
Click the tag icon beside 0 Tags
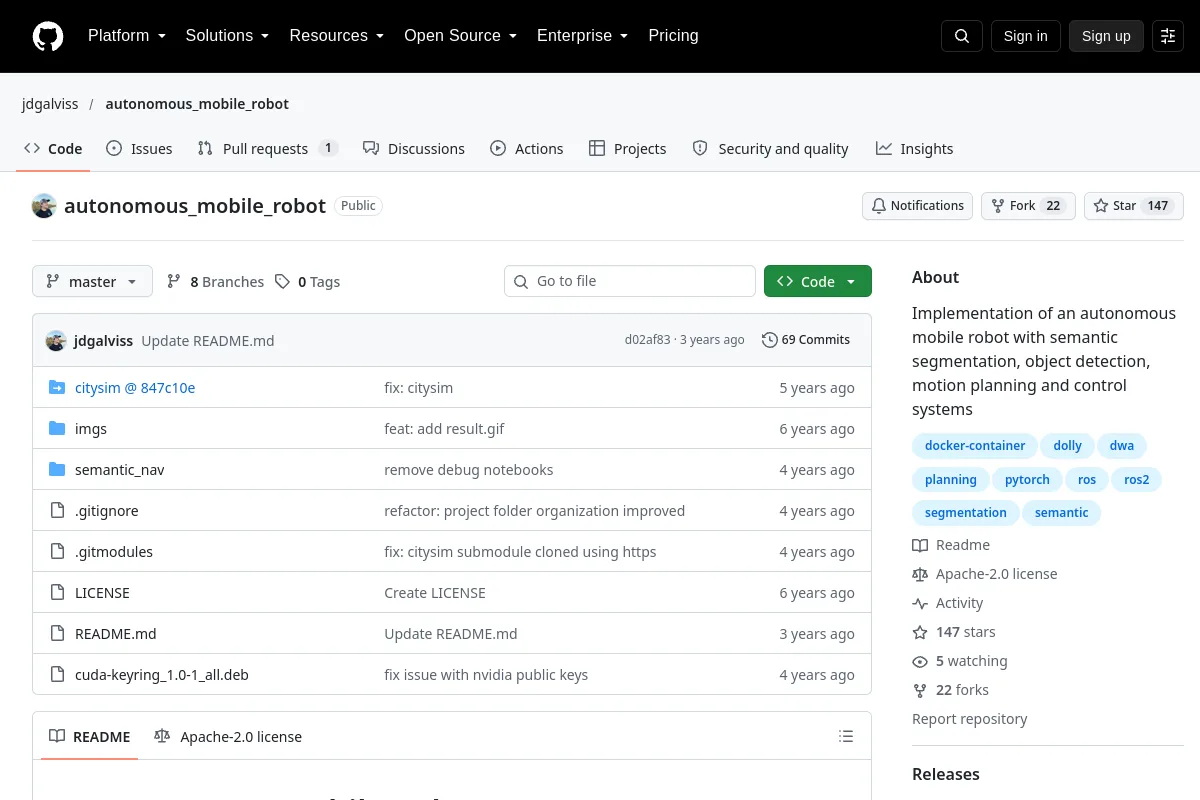[283, 282]
